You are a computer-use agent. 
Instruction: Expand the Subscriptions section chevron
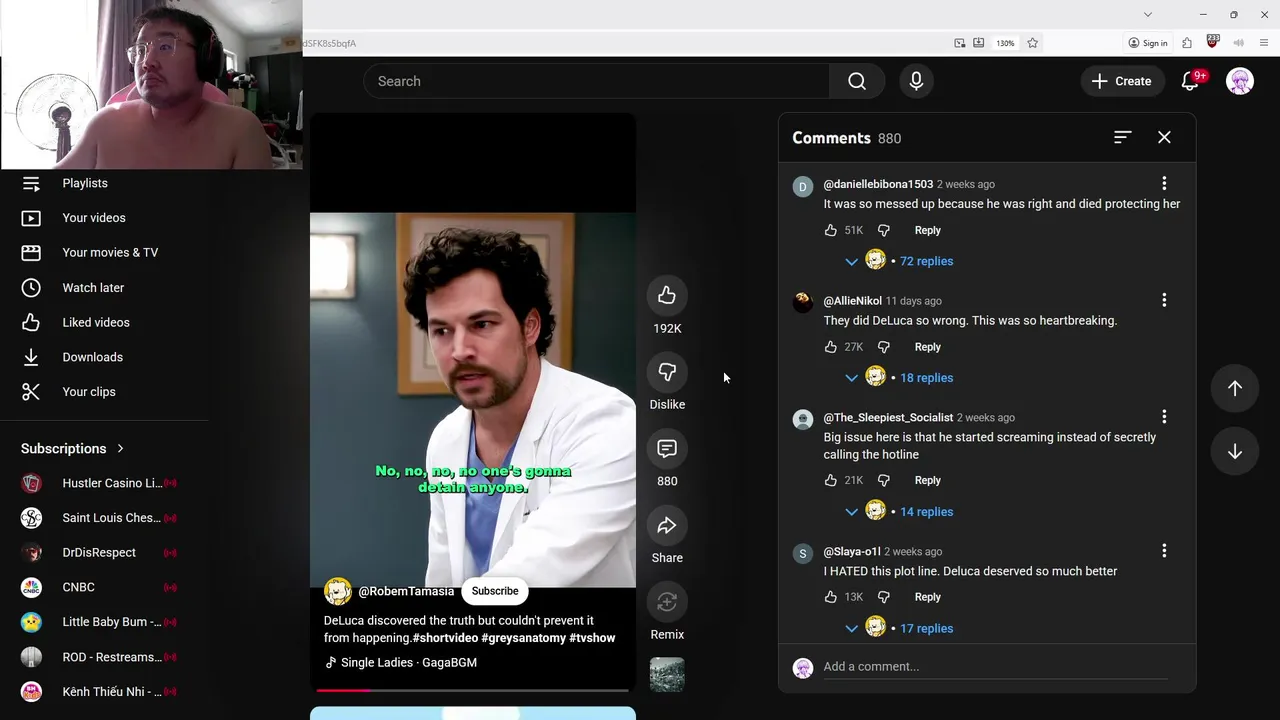(121, 449)
